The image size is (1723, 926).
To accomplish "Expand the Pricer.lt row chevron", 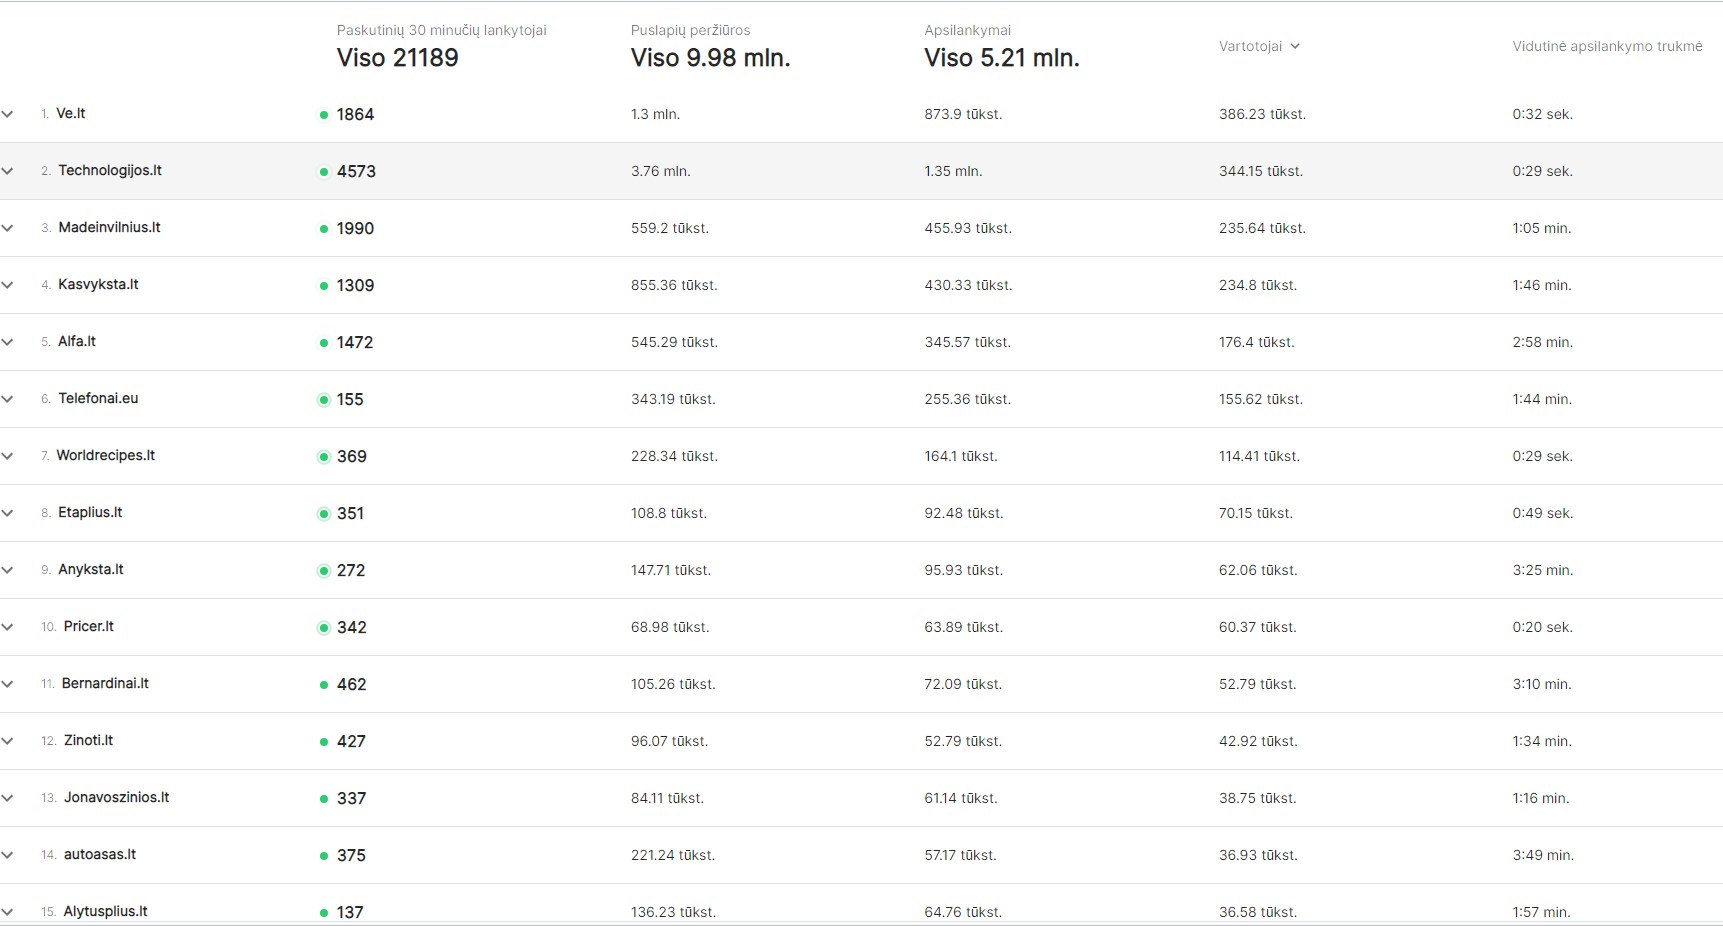I will [7, 627].
